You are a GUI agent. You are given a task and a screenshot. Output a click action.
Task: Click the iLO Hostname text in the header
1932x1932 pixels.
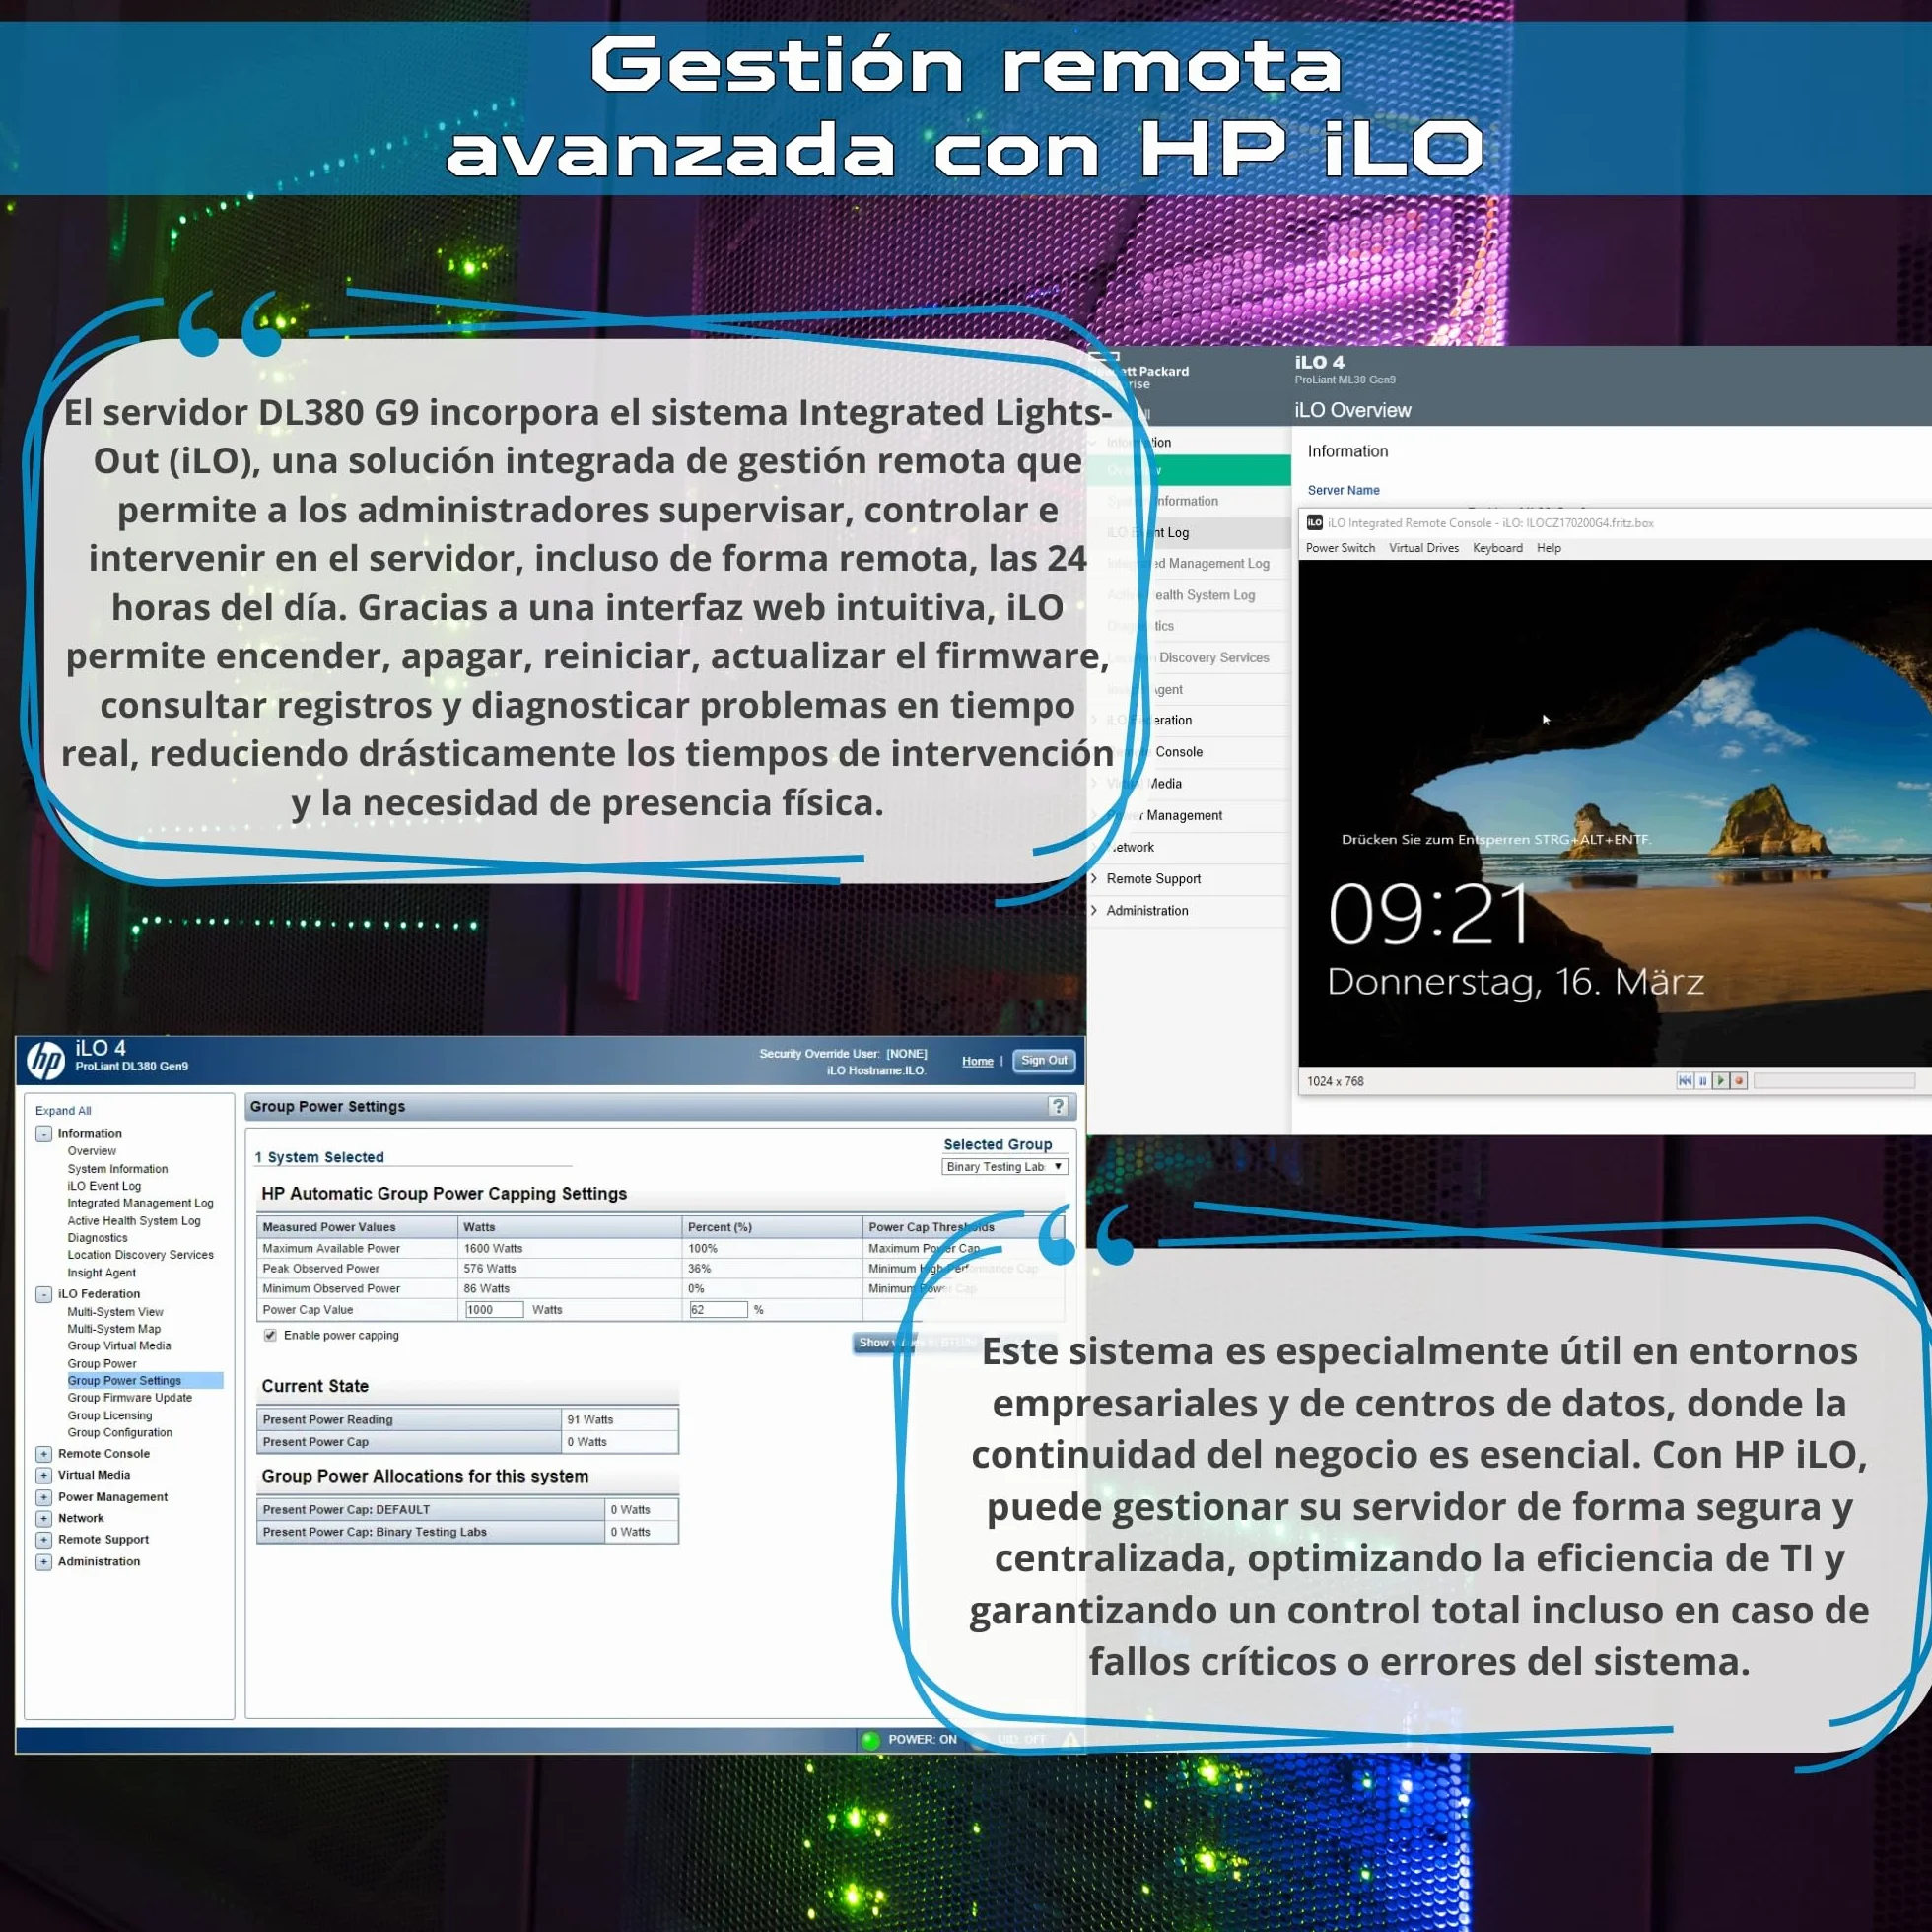click(876, 1071)
